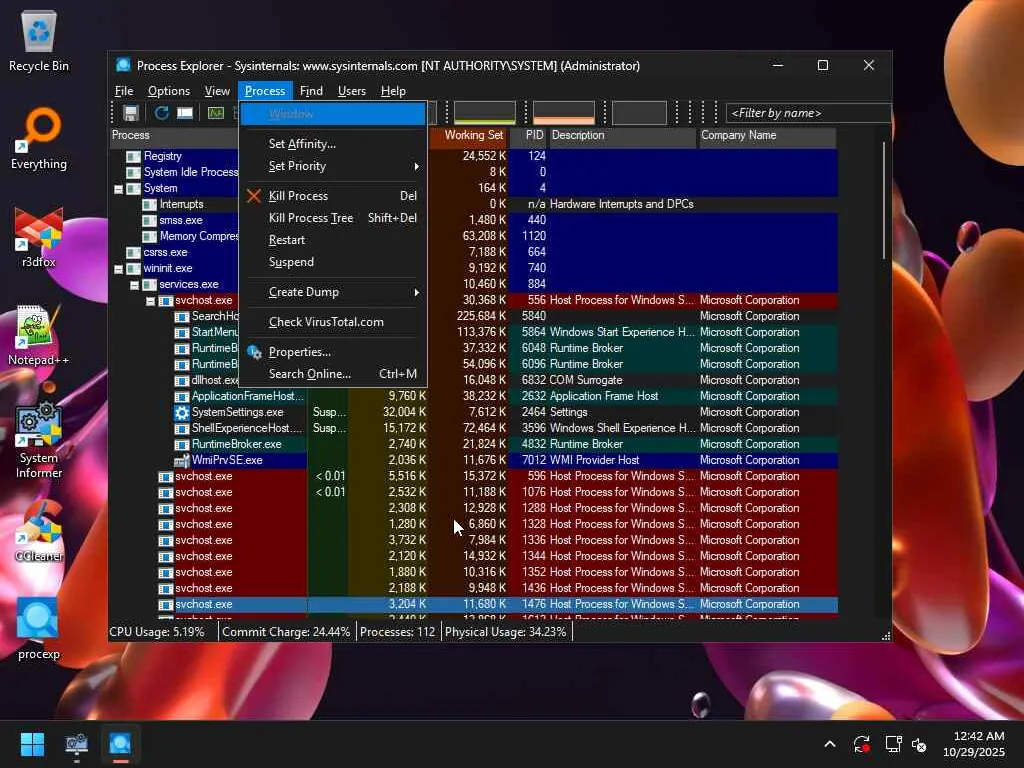Click the WmiPrvSE.exe process icon
The width and height of the screenshot is (1024, 768).
182,460
